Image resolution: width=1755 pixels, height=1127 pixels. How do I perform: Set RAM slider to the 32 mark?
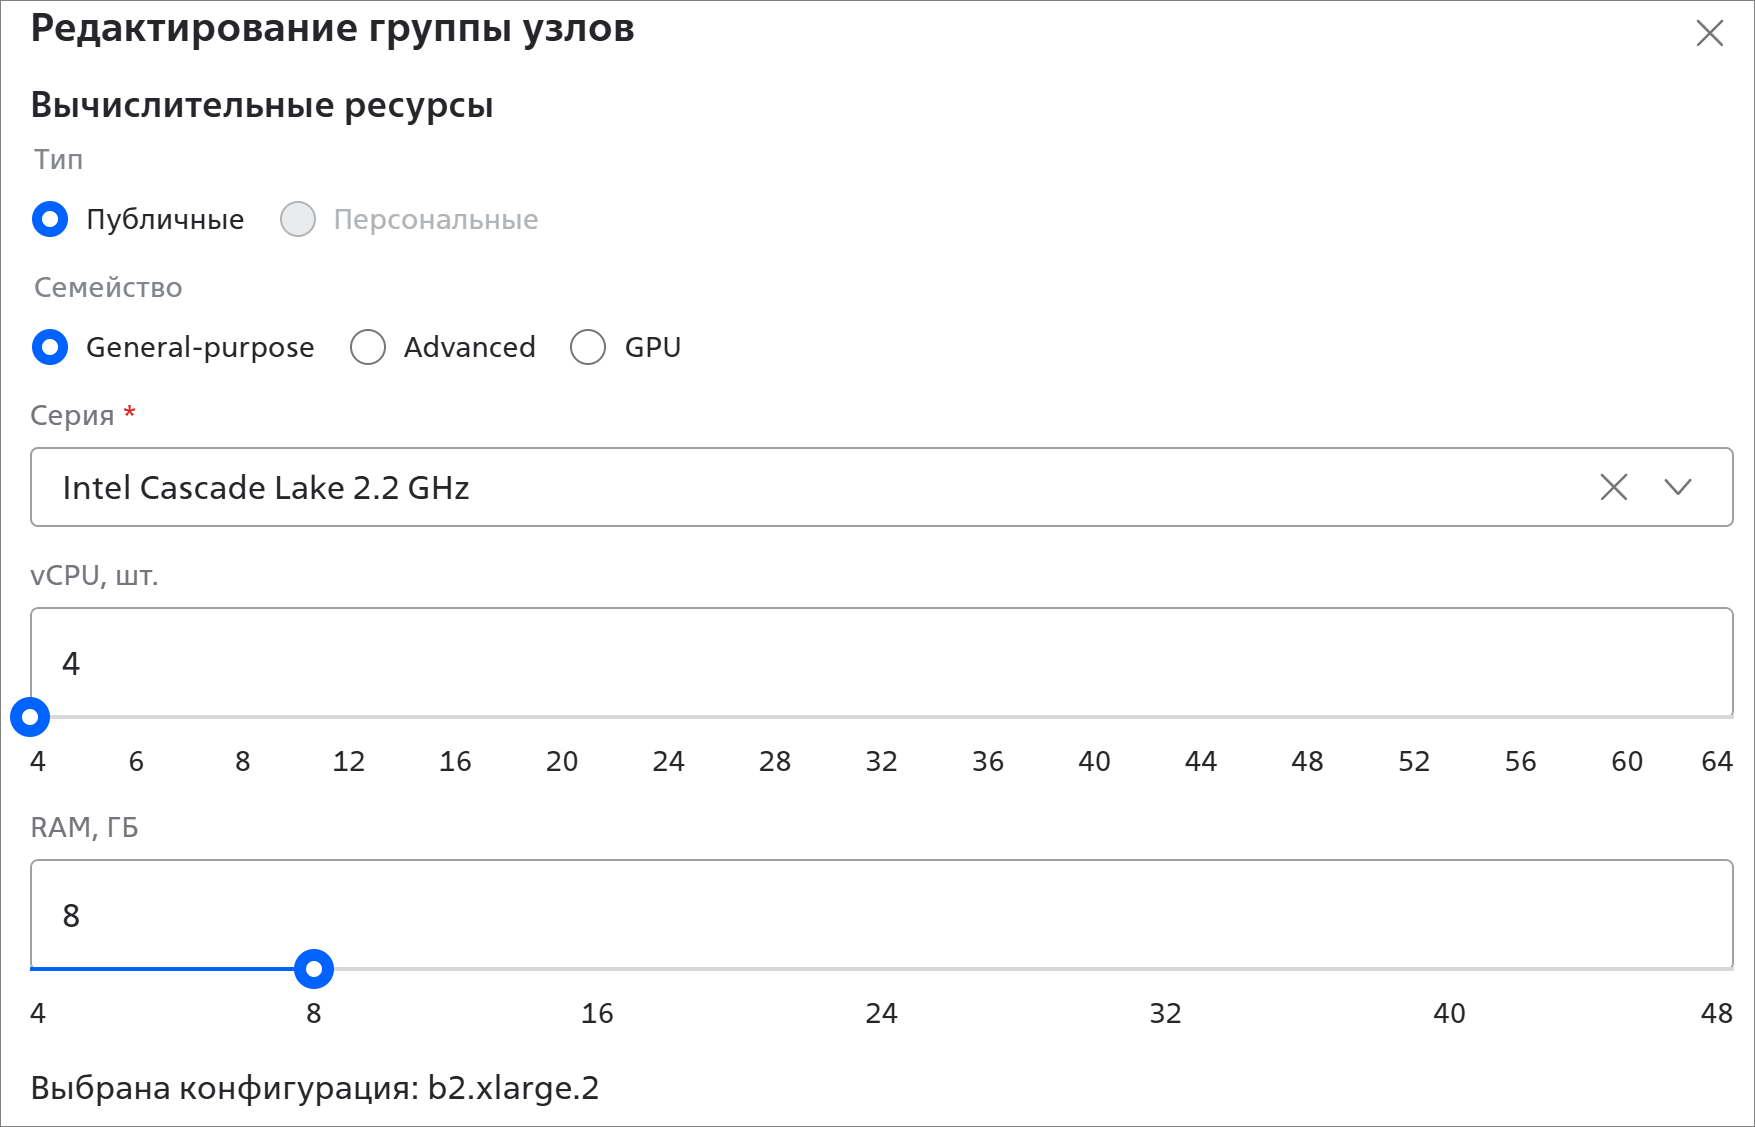(1166, 969)
